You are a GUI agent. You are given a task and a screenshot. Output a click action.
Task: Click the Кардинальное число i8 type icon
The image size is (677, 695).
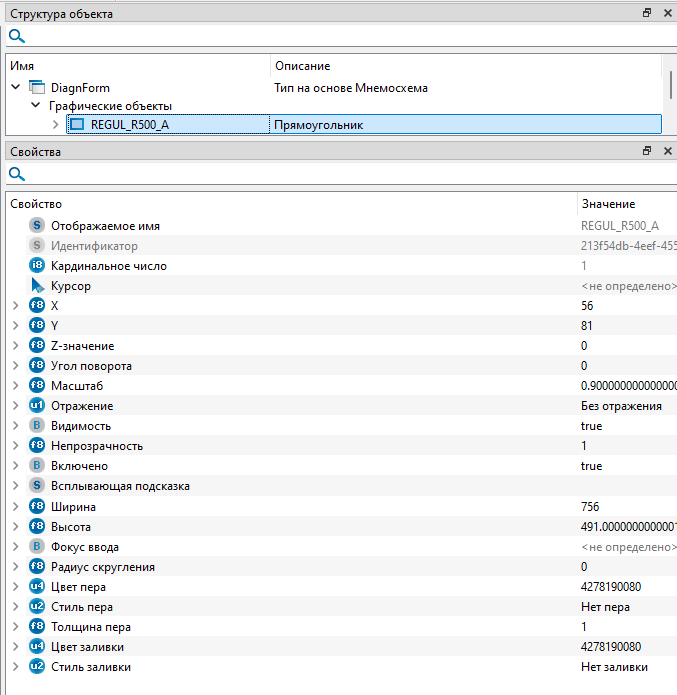coord(37,266)
